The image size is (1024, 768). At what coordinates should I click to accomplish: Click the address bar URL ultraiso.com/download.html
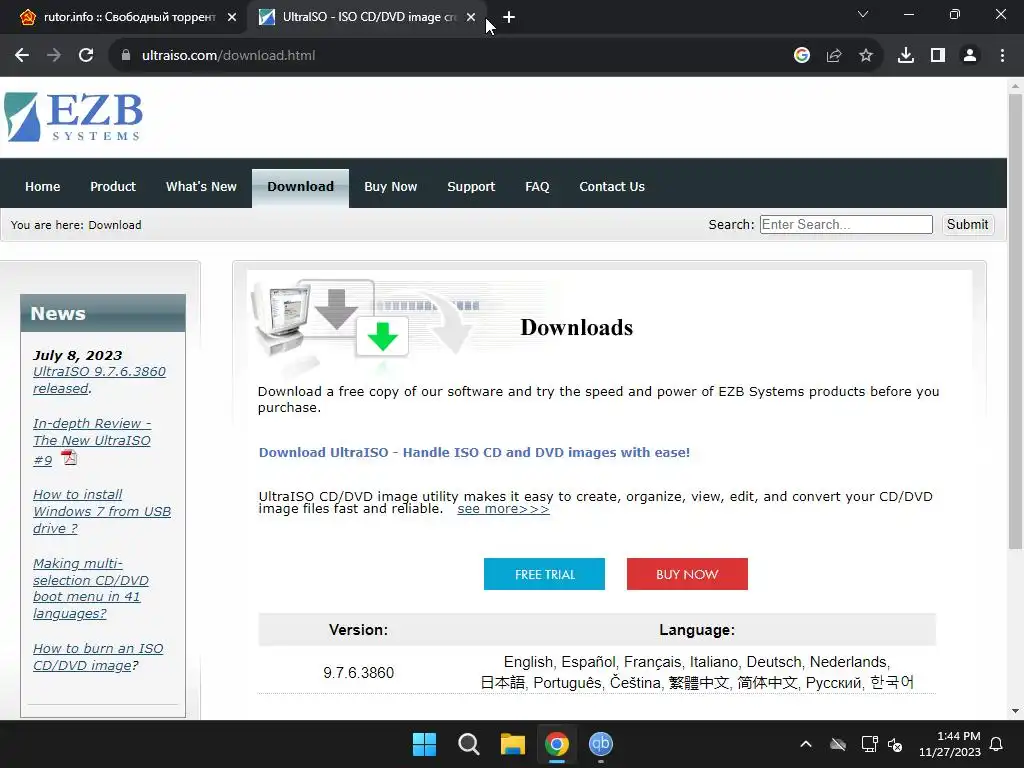tap(228, 56)
